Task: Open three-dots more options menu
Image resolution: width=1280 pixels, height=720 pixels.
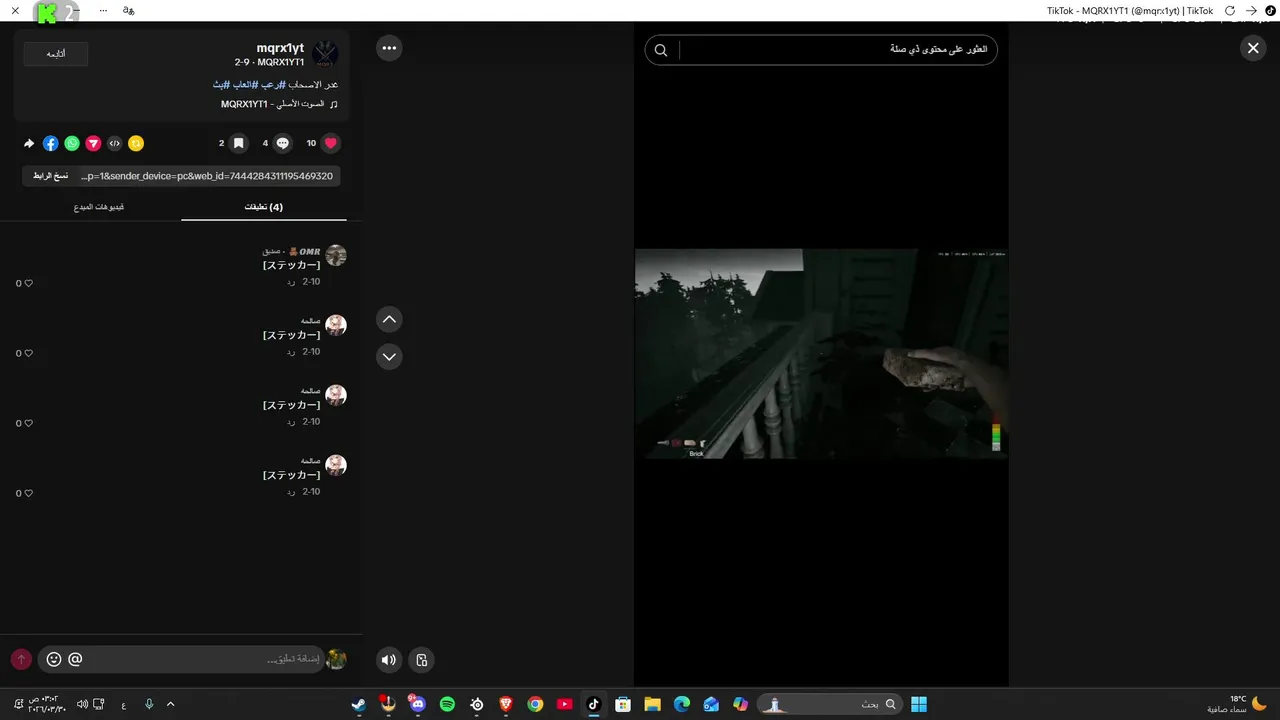Action: [389, 48]
